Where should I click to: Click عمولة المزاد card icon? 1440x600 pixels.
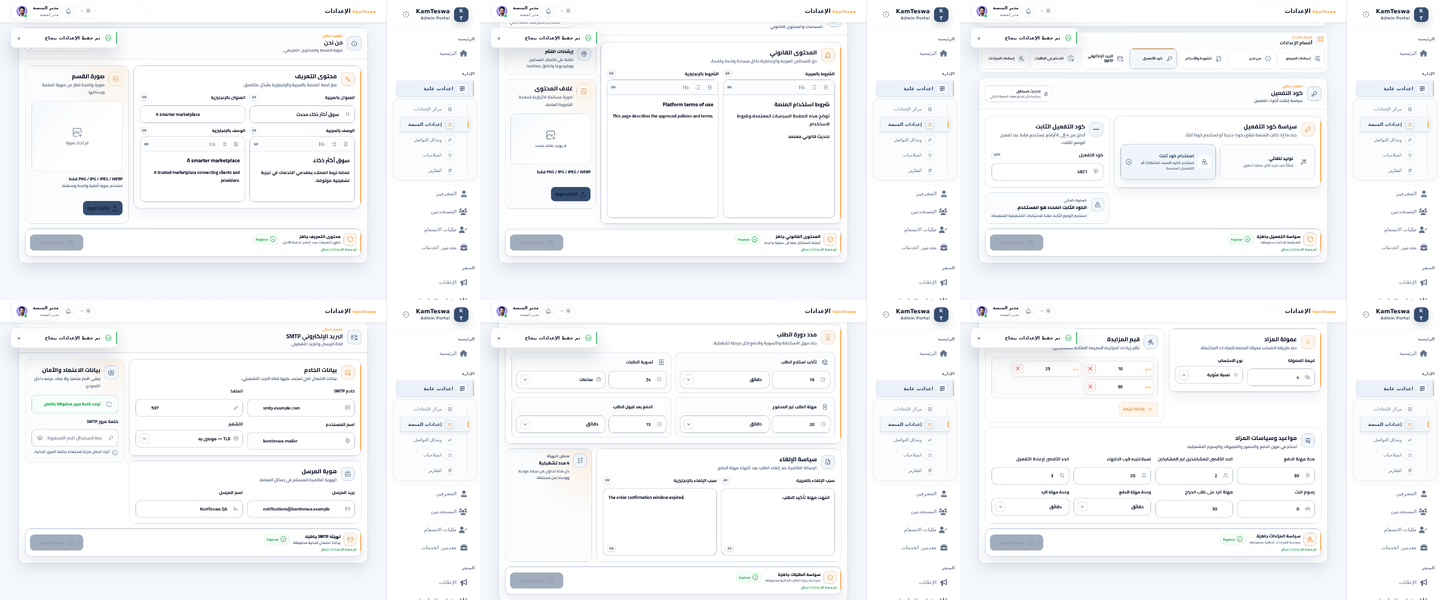(1307, 342)
